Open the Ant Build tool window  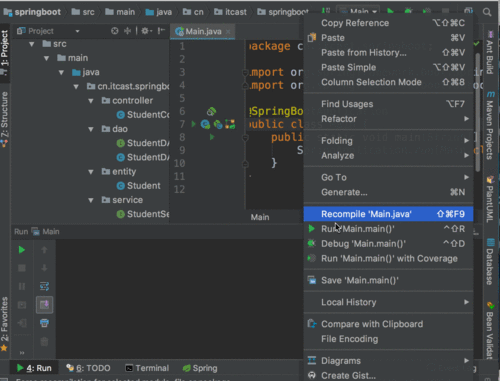[490, 52]
